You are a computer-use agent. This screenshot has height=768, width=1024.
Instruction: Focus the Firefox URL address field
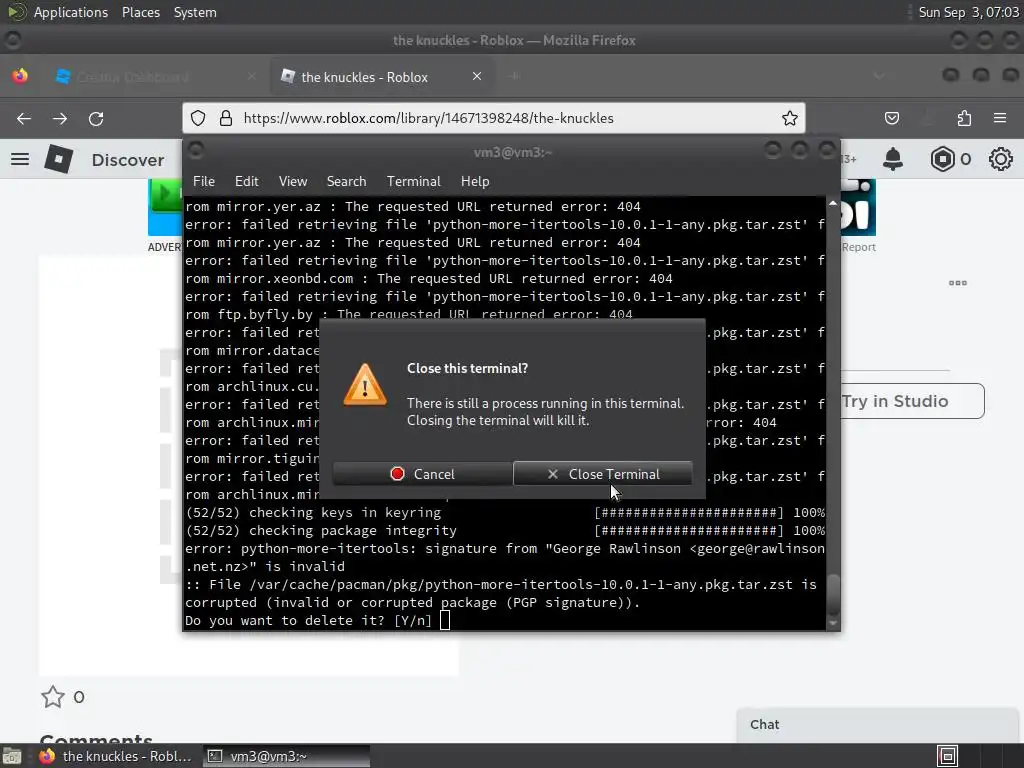[x=494, y=118]
